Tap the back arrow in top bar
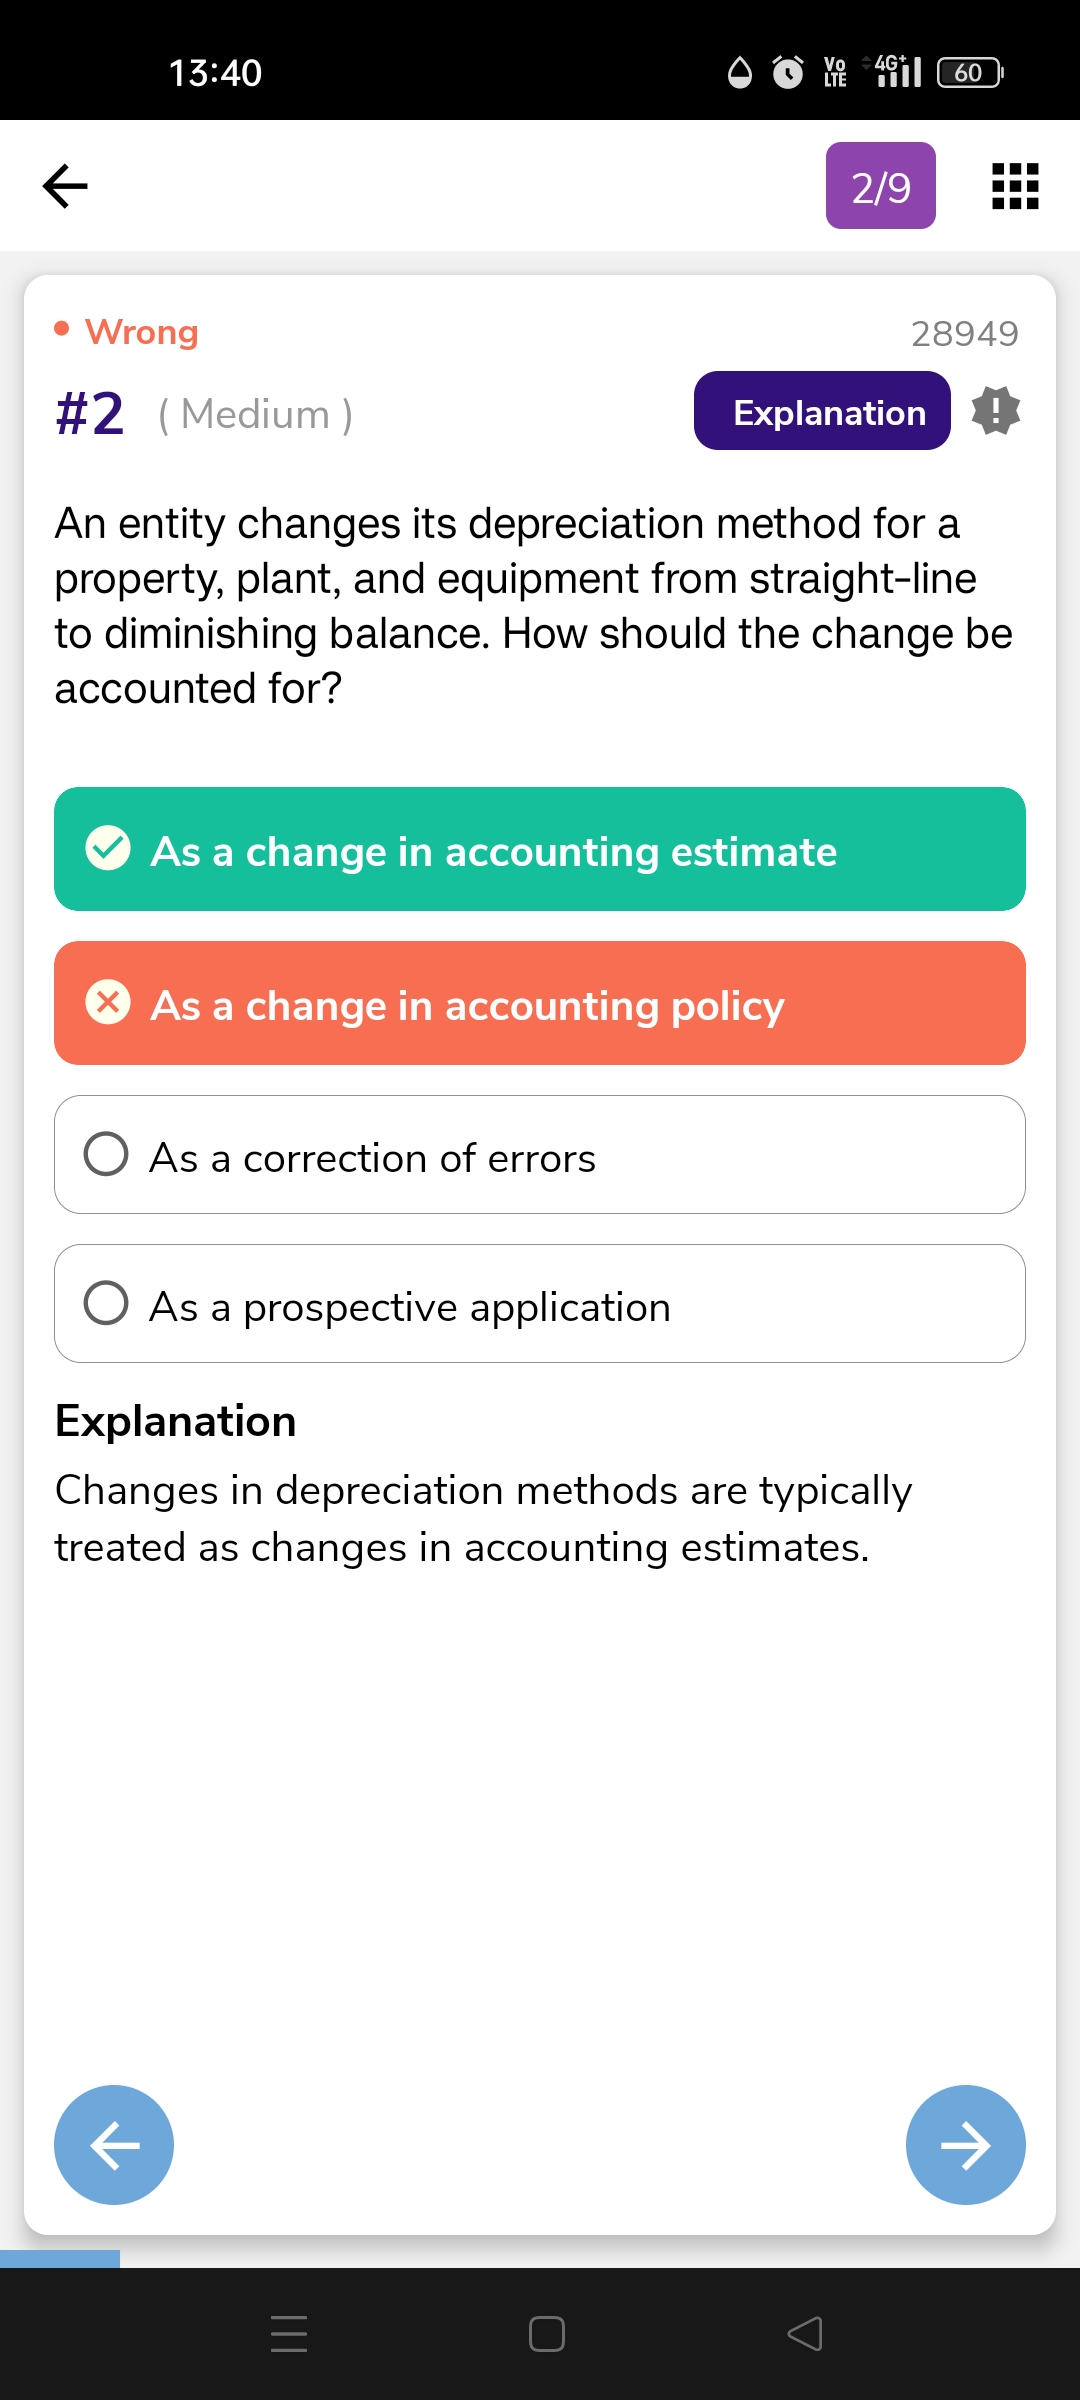The width and height of the screenshot is (1080, 2400). (66, 186)
